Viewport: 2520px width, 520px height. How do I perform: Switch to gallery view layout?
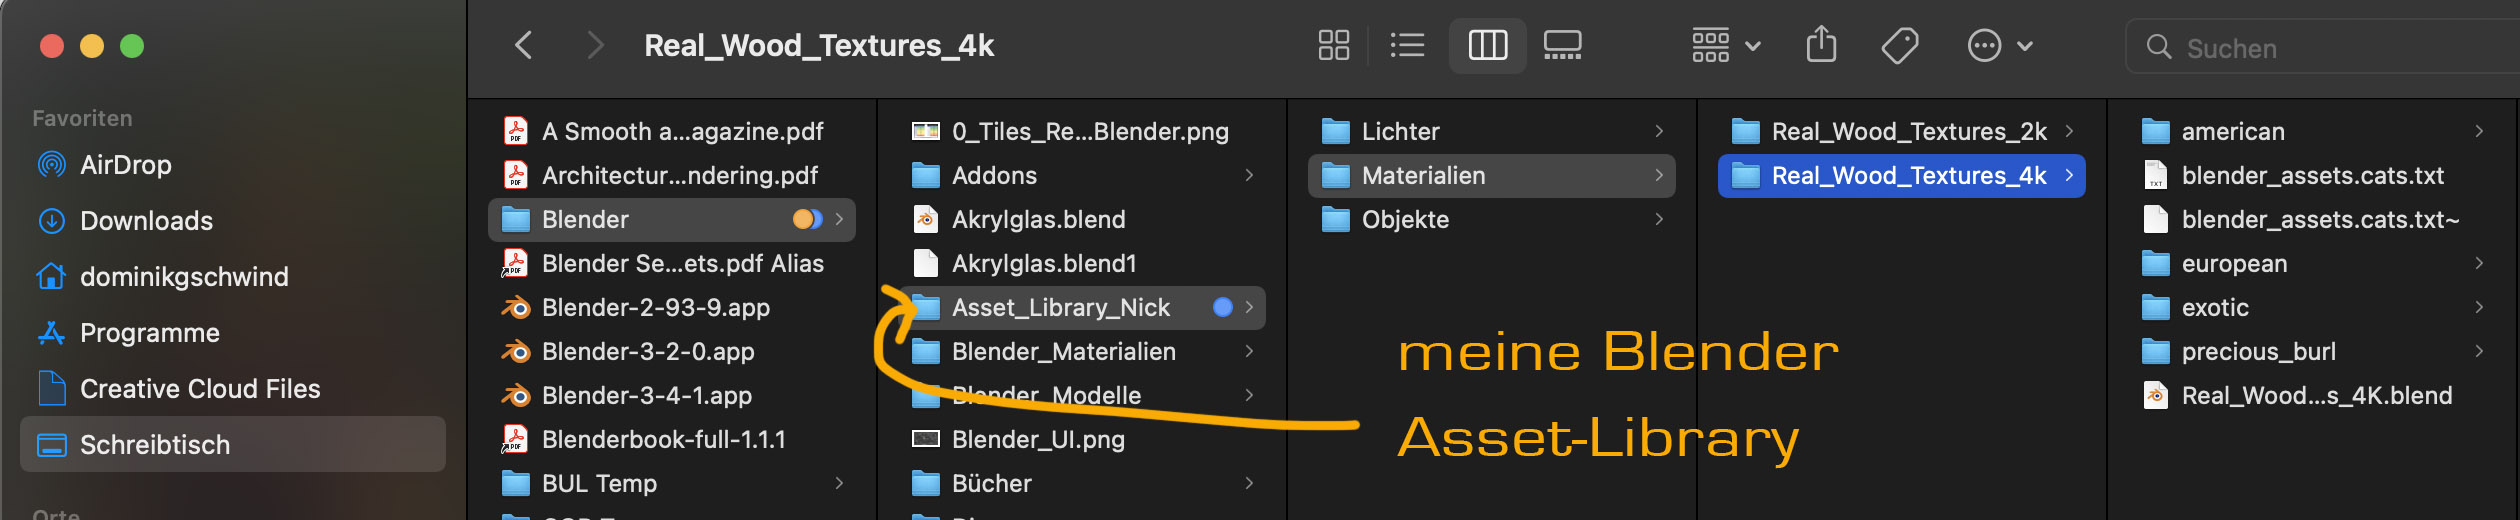click(x=1562, y=45)
